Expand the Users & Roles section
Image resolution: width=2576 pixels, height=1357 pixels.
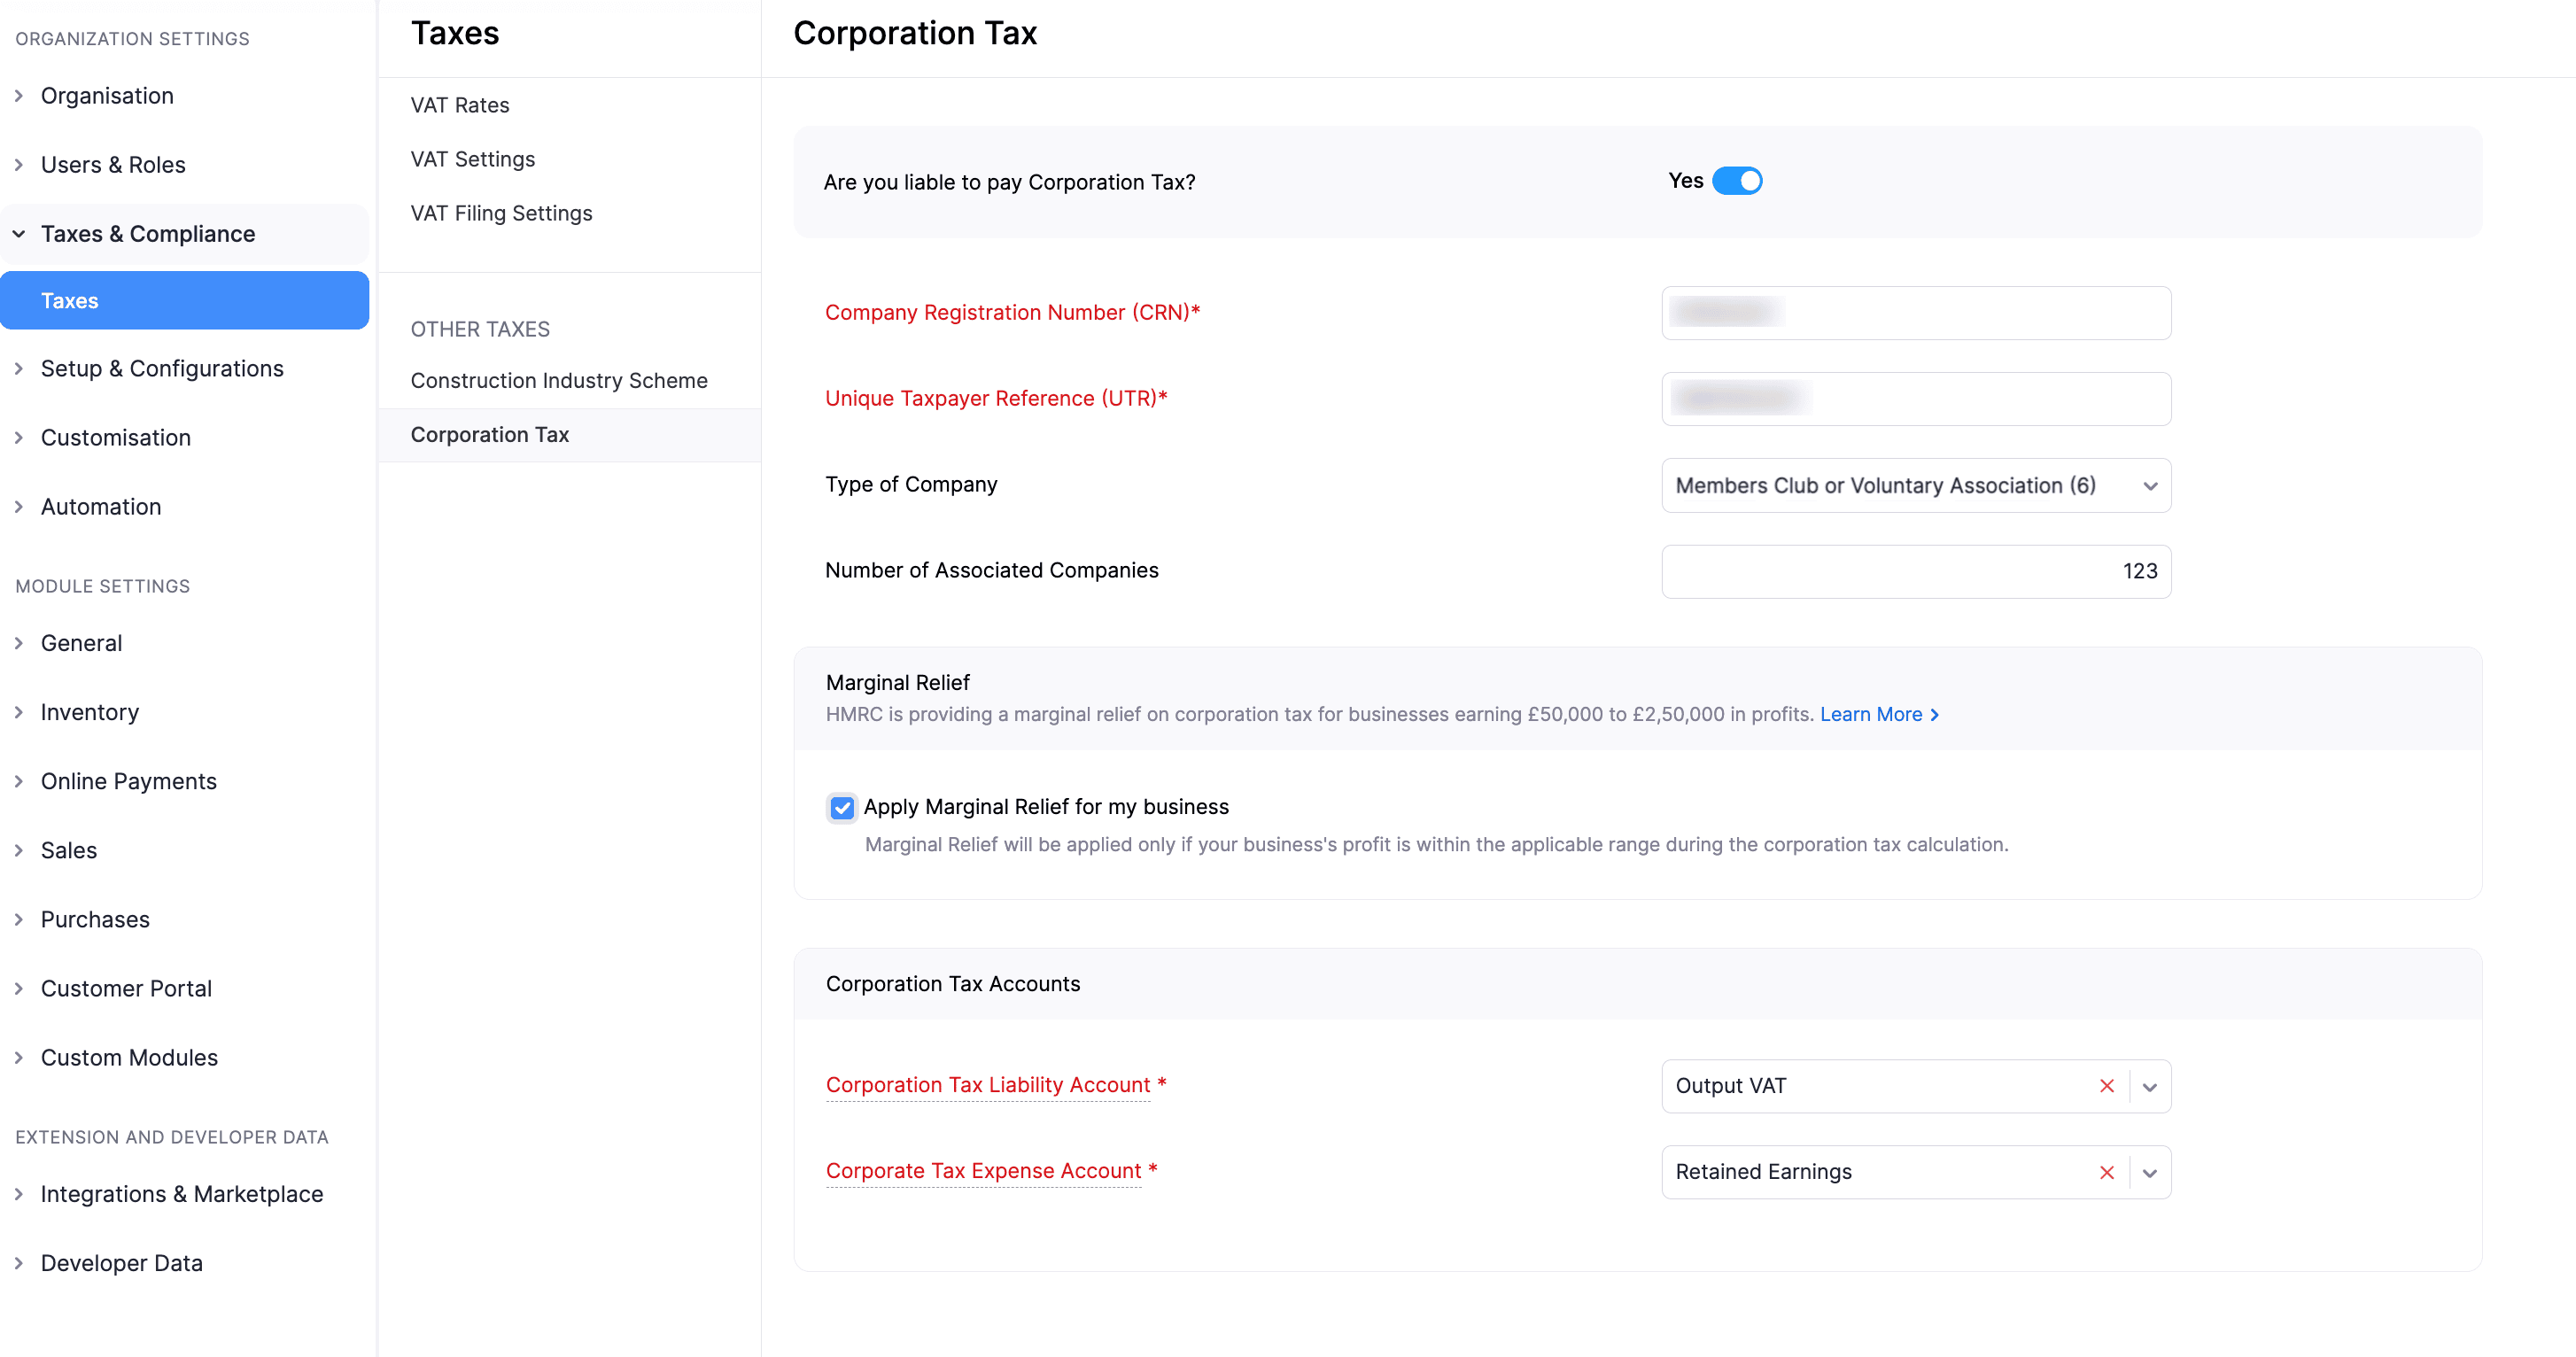click(113, 164)
